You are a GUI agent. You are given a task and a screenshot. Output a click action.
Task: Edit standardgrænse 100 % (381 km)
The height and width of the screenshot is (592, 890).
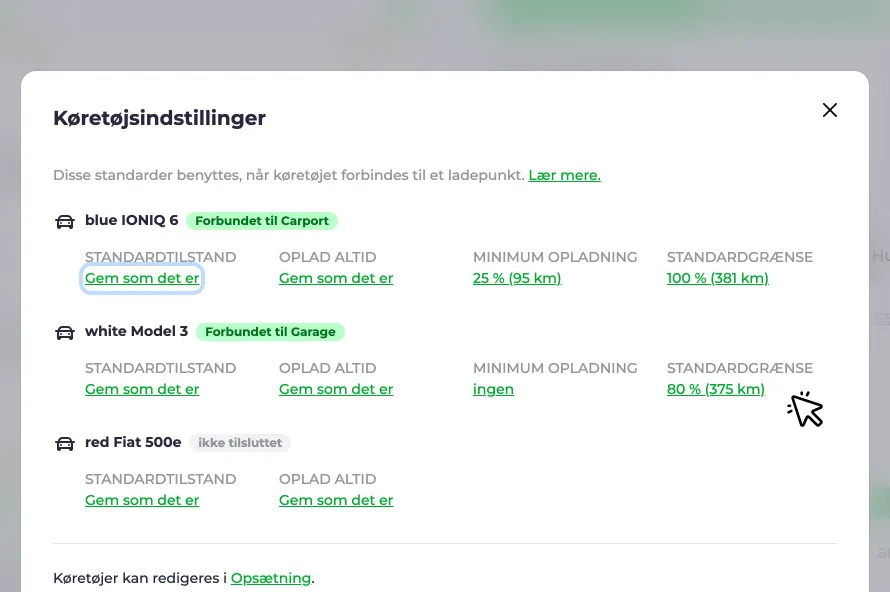click(718, 278)
